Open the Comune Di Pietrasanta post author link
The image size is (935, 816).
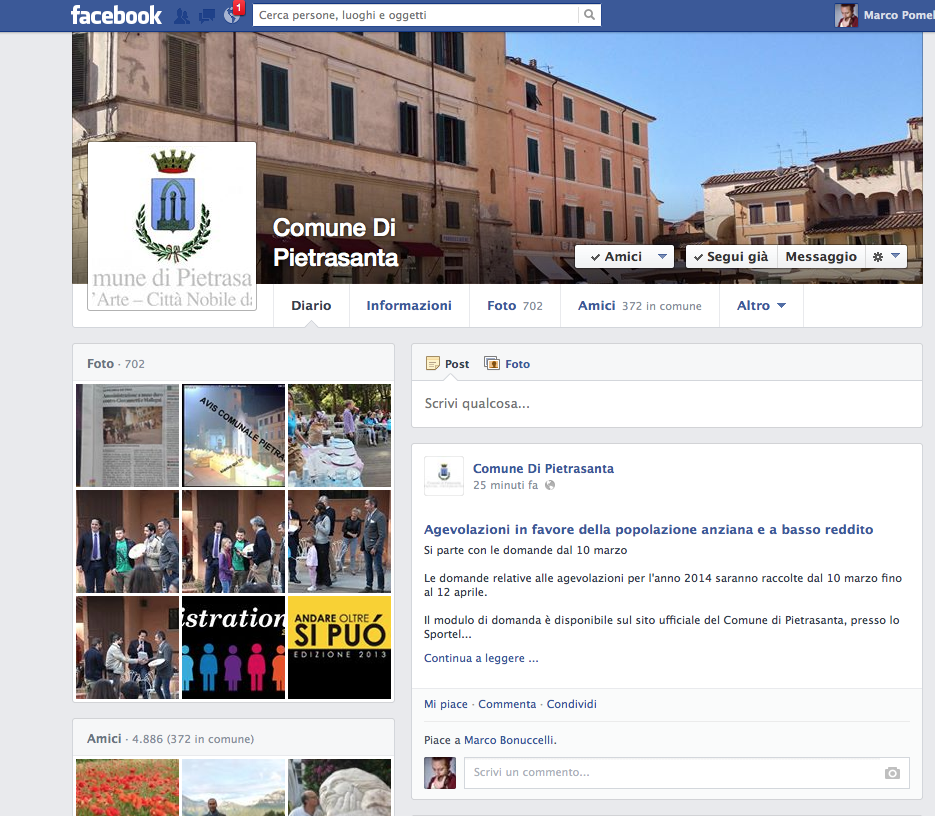(543, 469)
